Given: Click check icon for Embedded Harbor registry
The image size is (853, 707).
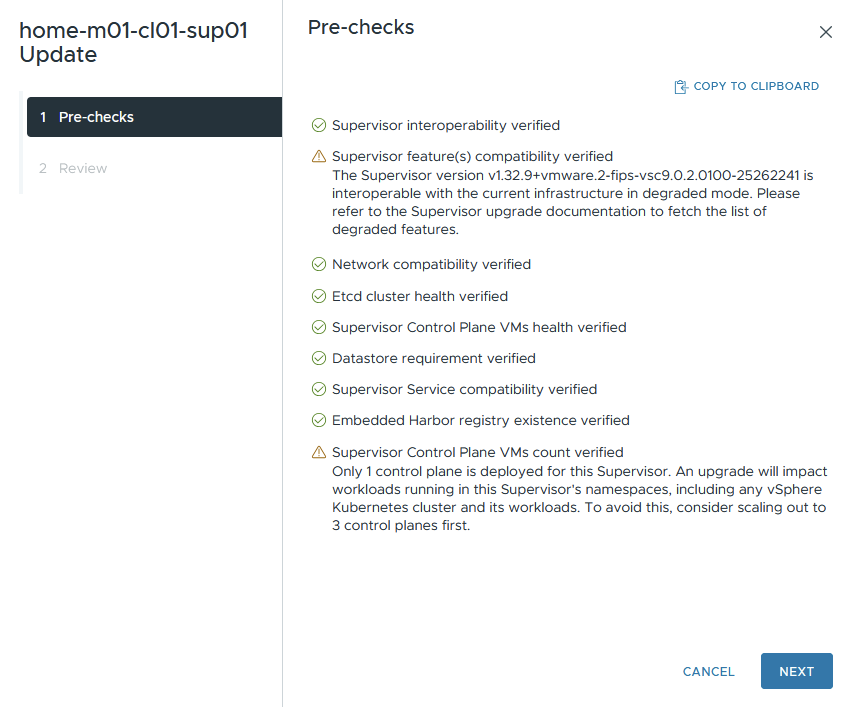Looking at the screenshot, I should [319, 420].
